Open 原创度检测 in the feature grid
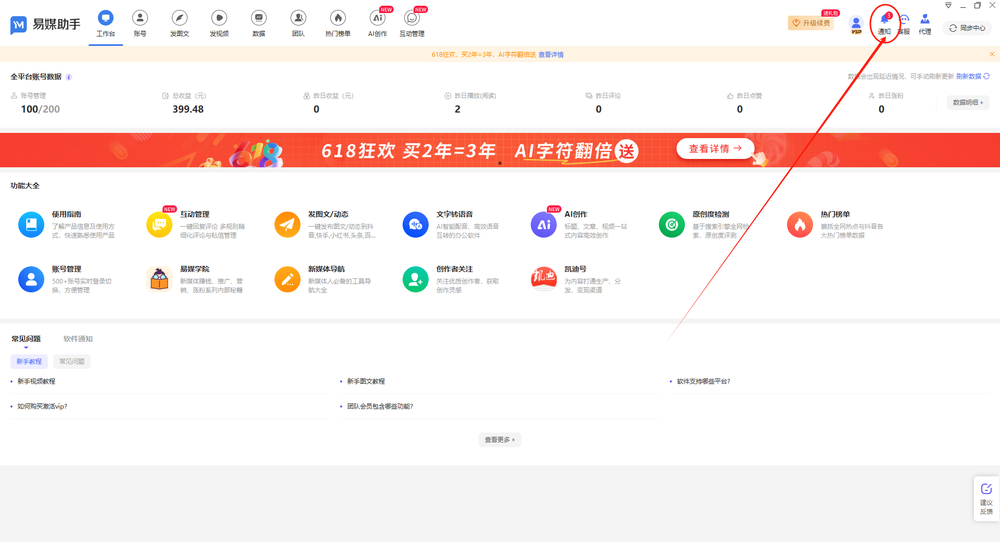 [x=704, y=224]
